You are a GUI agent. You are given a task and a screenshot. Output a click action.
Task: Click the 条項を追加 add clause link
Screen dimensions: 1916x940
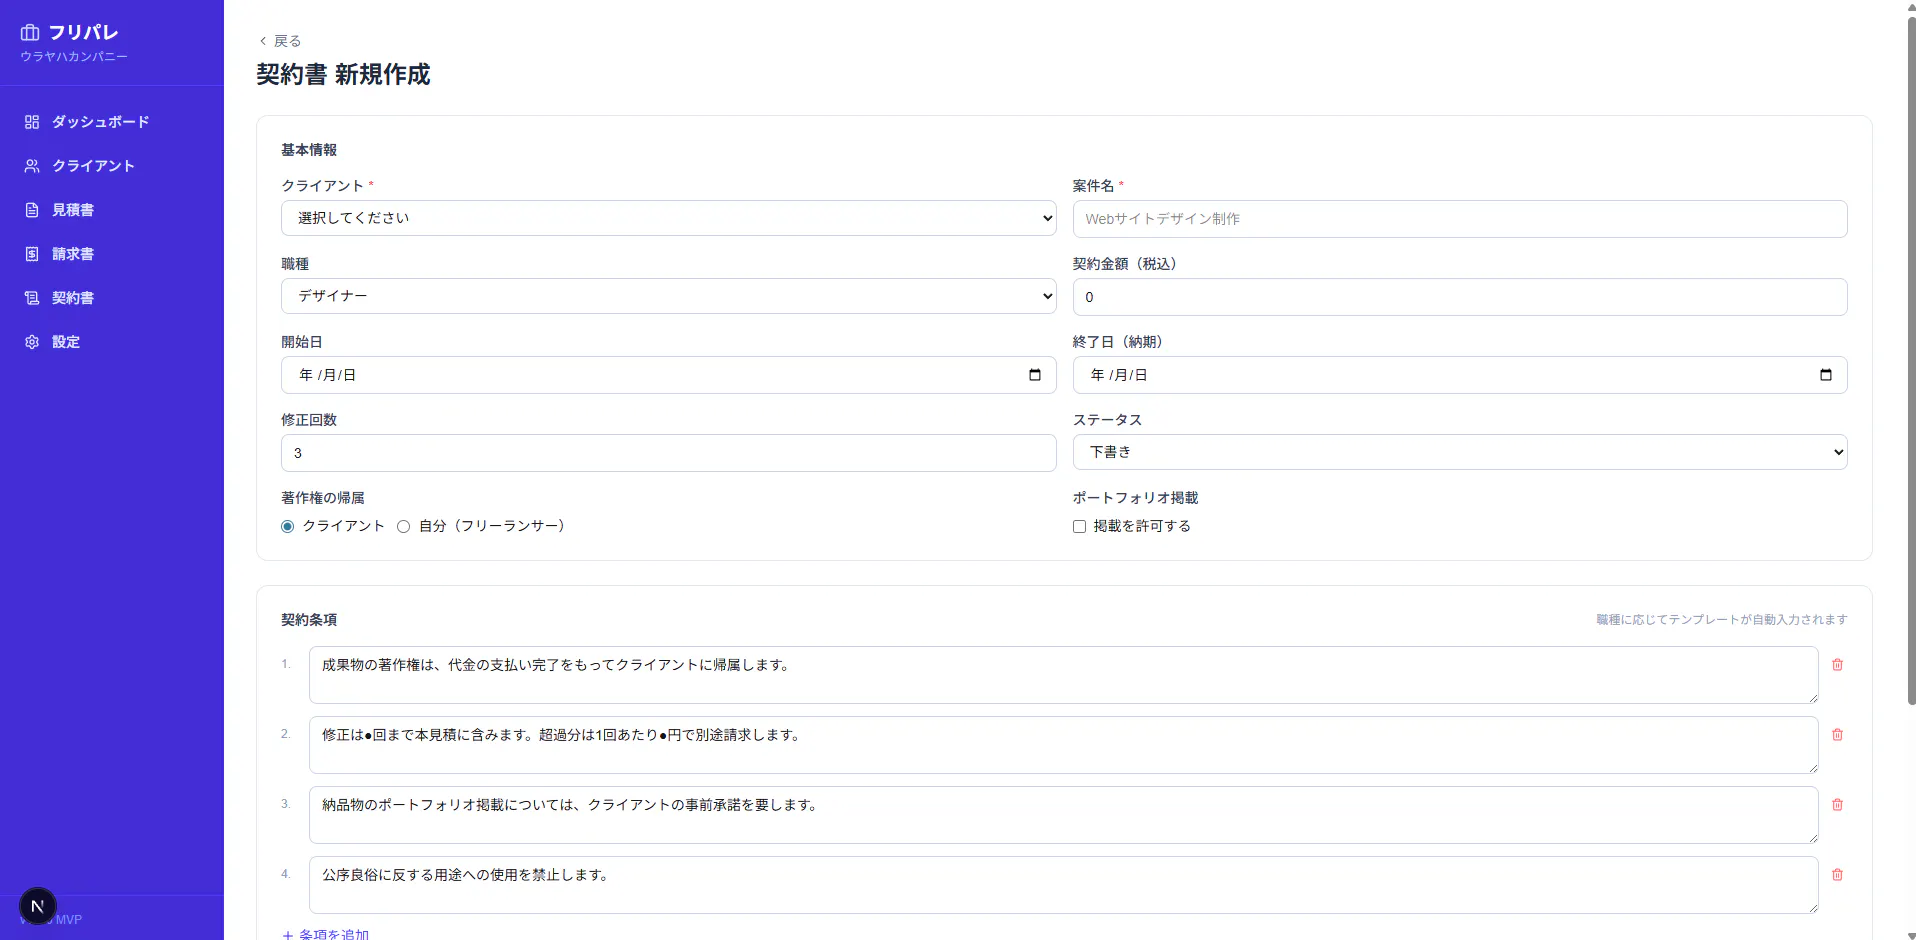tap(326, 935)
